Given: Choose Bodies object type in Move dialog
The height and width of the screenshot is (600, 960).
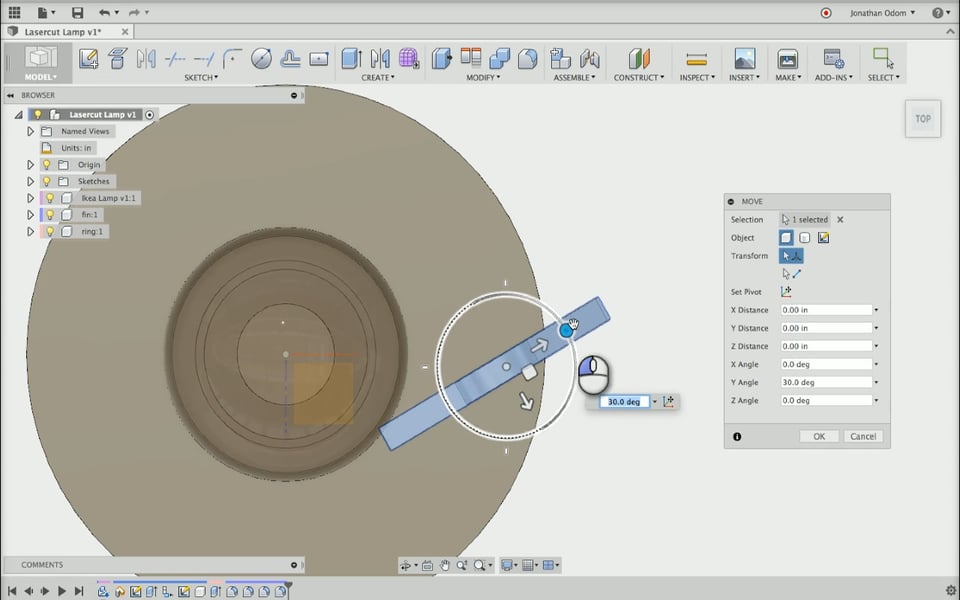Looking at the screenshot, I should click(804, 238).
